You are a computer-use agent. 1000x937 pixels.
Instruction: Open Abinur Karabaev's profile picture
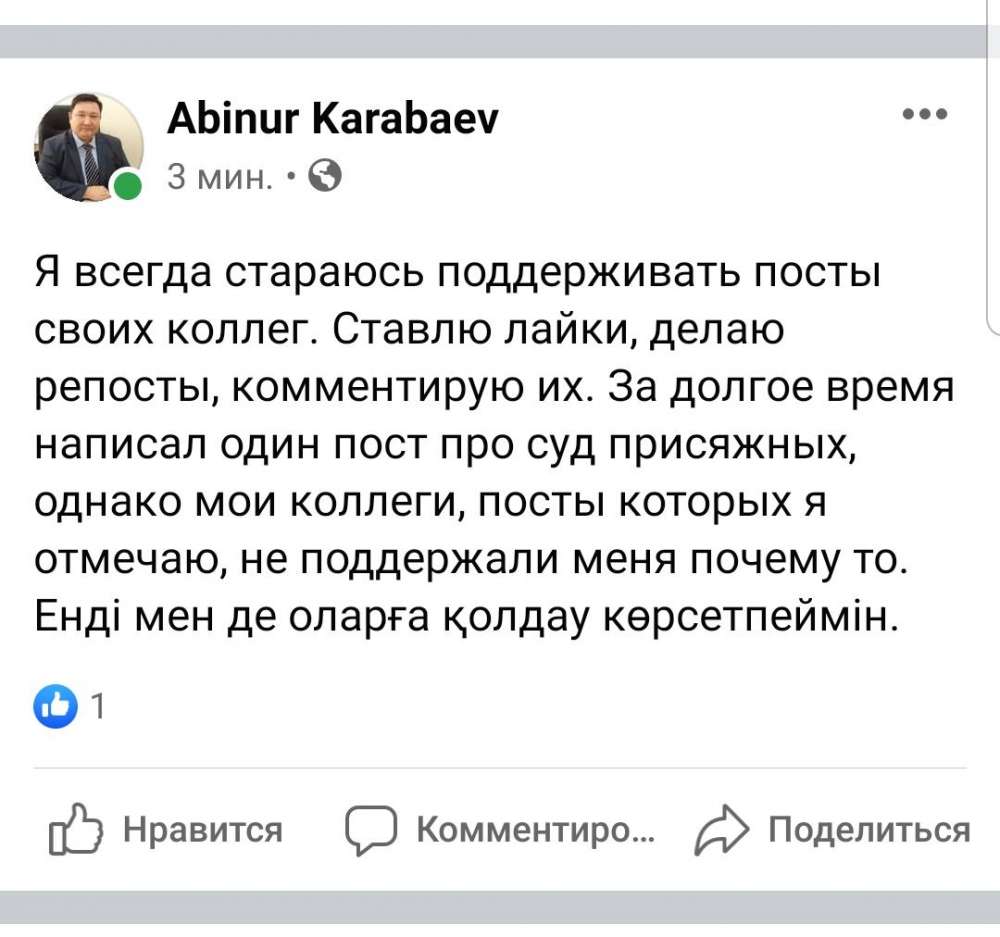click(88, 146)
